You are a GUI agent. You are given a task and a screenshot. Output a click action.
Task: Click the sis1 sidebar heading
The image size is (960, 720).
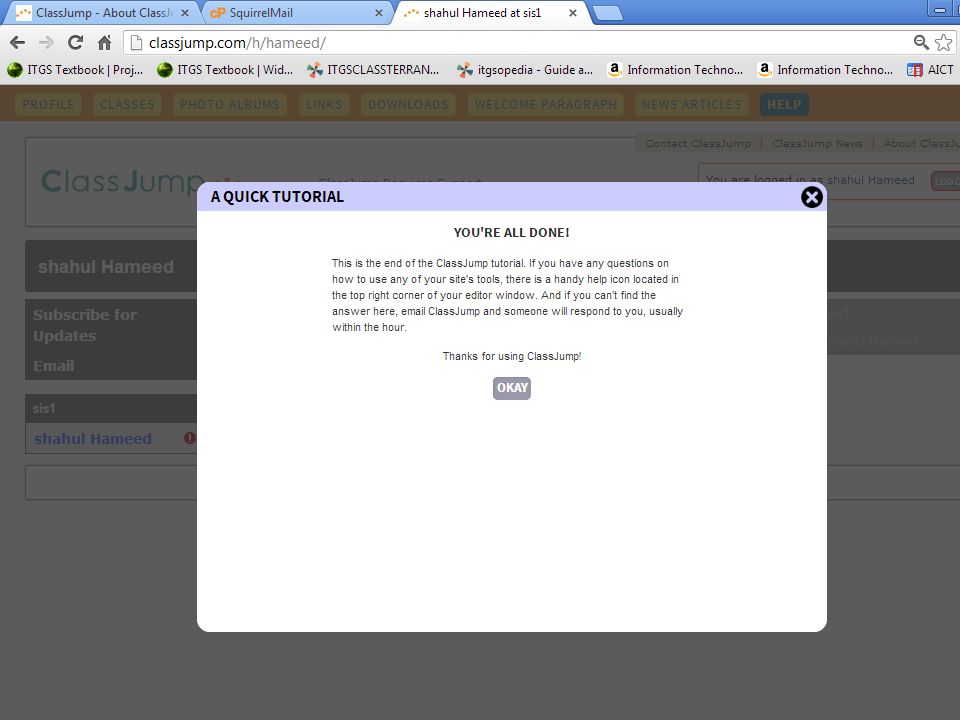(44, 408)
